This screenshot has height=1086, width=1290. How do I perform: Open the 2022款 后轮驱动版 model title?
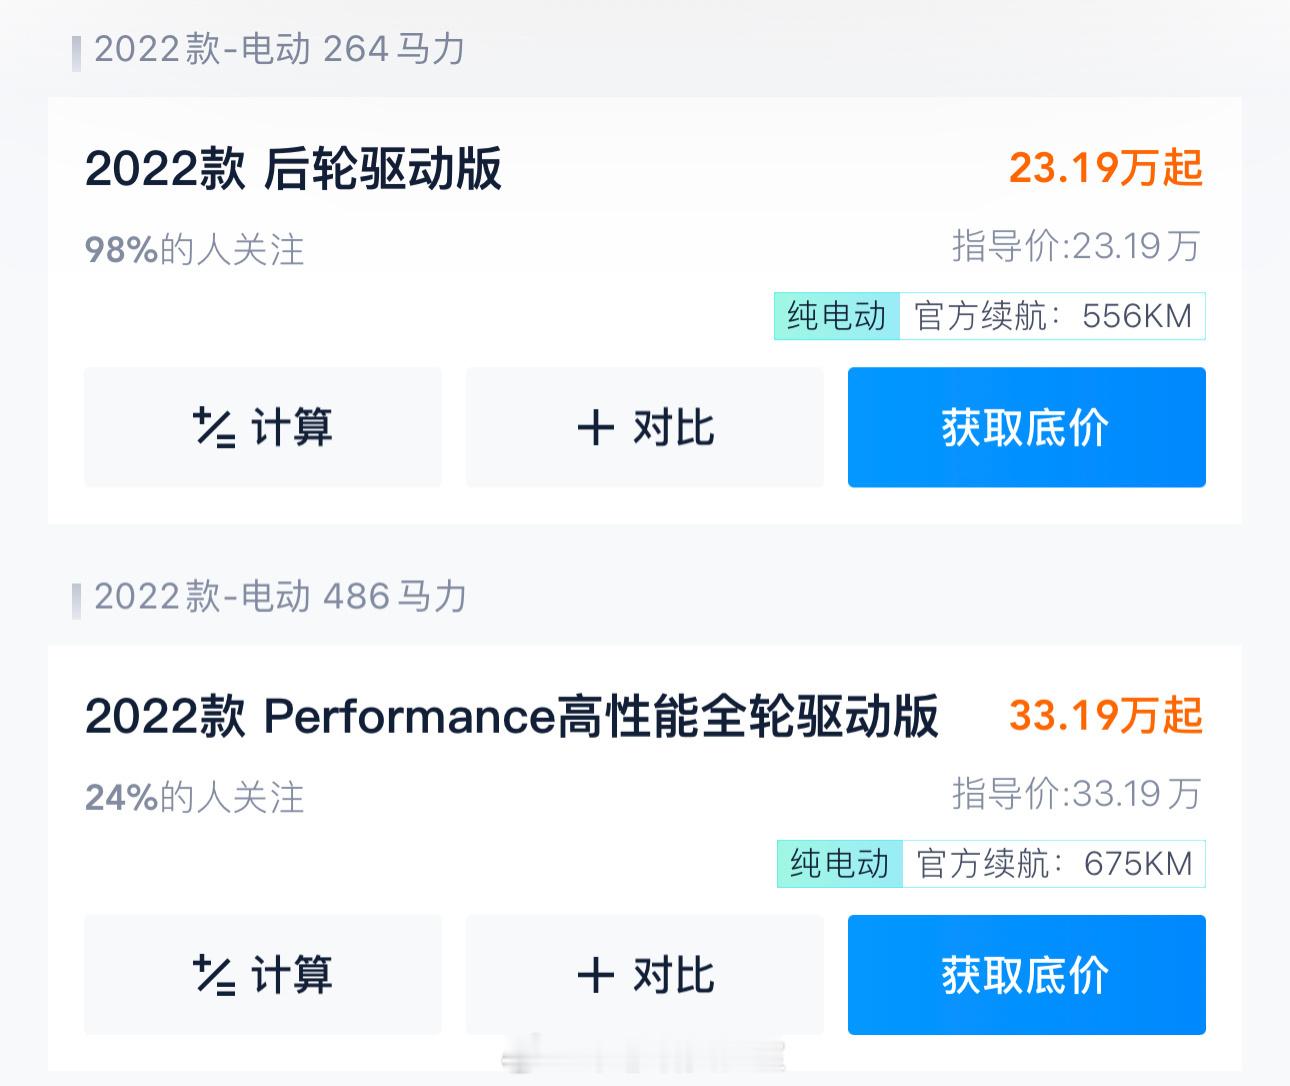(293, 168)
